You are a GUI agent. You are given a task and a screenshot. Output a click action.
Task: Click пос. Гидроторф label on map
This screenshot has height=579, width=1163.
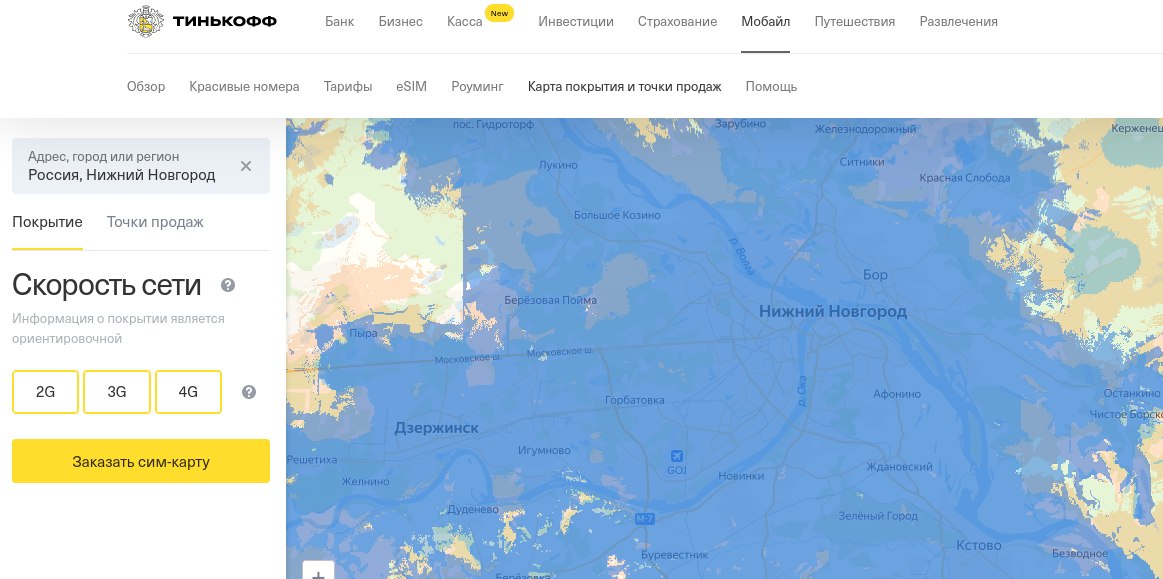click(x=493, y=125)
